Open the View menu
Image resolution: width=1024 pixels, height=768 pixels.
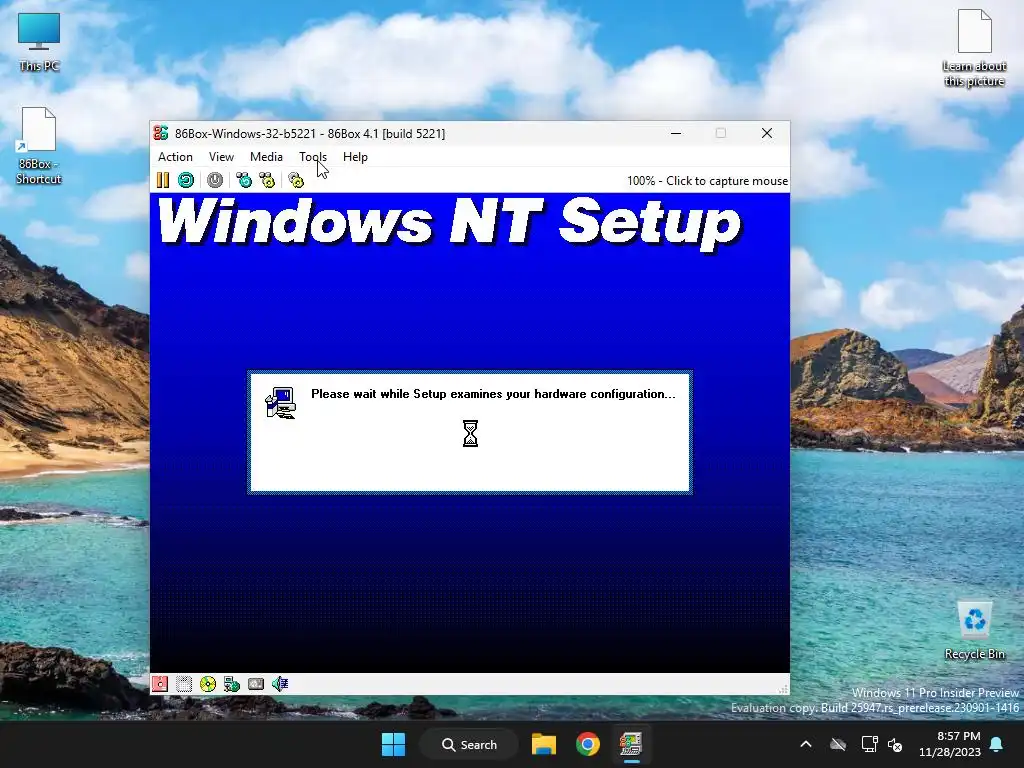tap(221, 157)
